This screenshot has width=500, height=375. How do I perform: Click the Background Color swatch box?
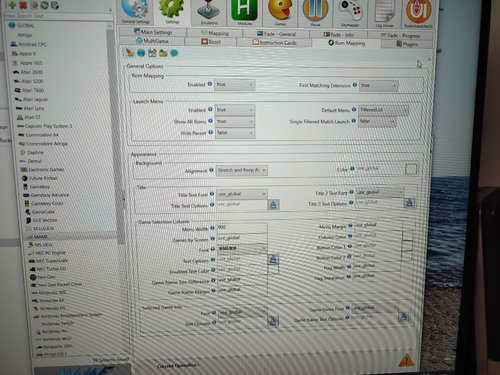click(x=411, y=169)
